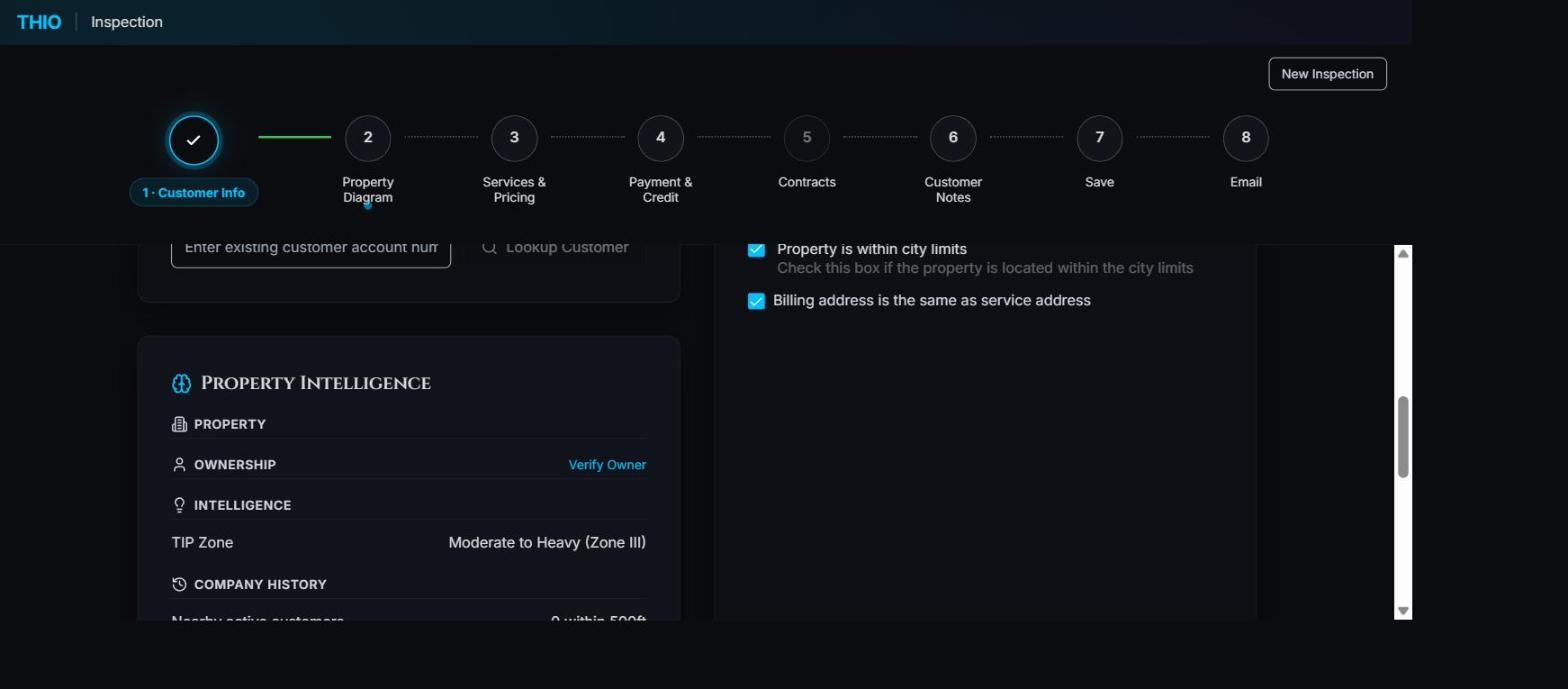The height and width of the screenshot is (689, 1568).
Task: Click the history clock icon beside COMPANY HISTORY
Action: (179, 584)
